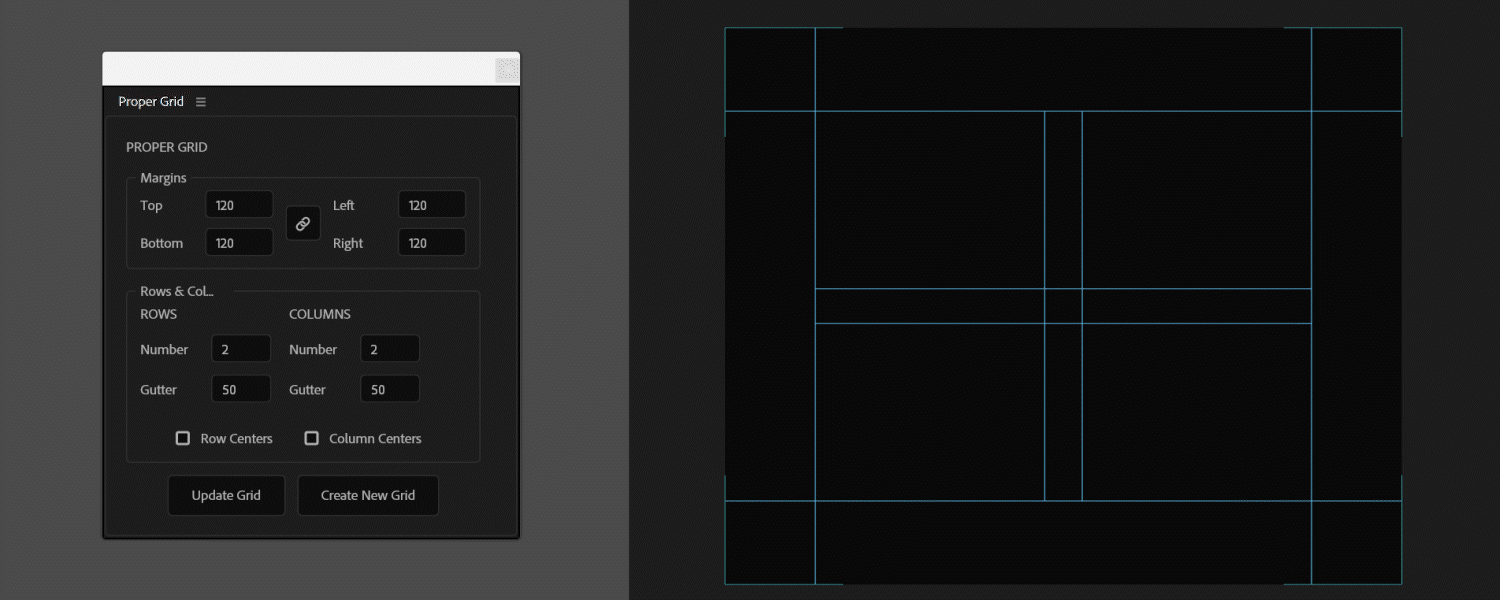This screenshot has width=1500, height=600.
Task: Click the bottom-right grid cell inside the canvas margins
Action: click(1196, 411)
